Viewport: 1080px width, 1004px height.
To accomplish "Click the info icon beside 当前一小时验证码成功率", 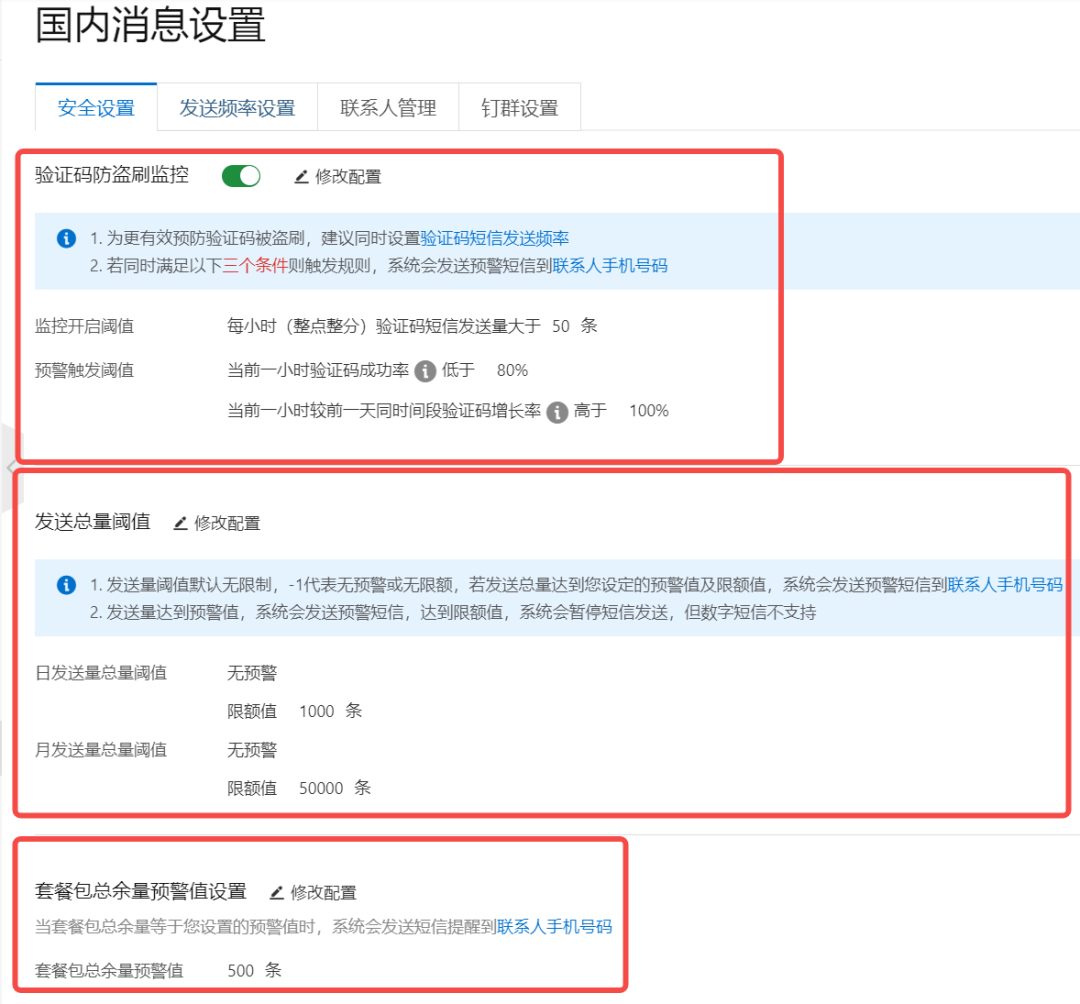I will 425,371.
